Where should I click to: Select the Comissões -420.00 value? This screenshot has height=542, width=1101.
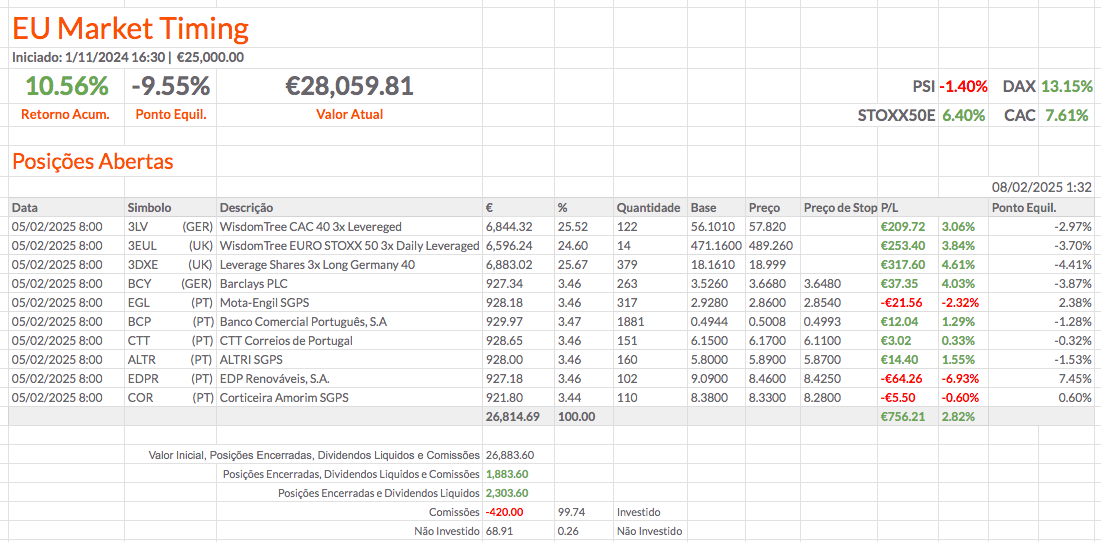click(x=504, y=511)
